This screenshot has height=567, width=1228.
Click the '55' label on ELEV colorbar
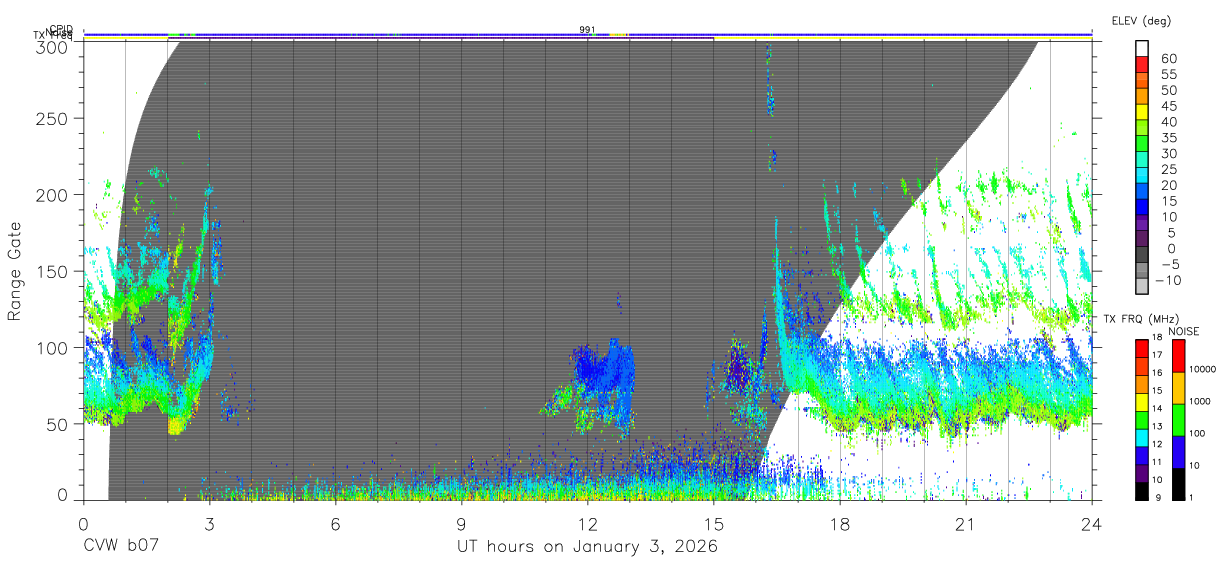click(1169, 74)
